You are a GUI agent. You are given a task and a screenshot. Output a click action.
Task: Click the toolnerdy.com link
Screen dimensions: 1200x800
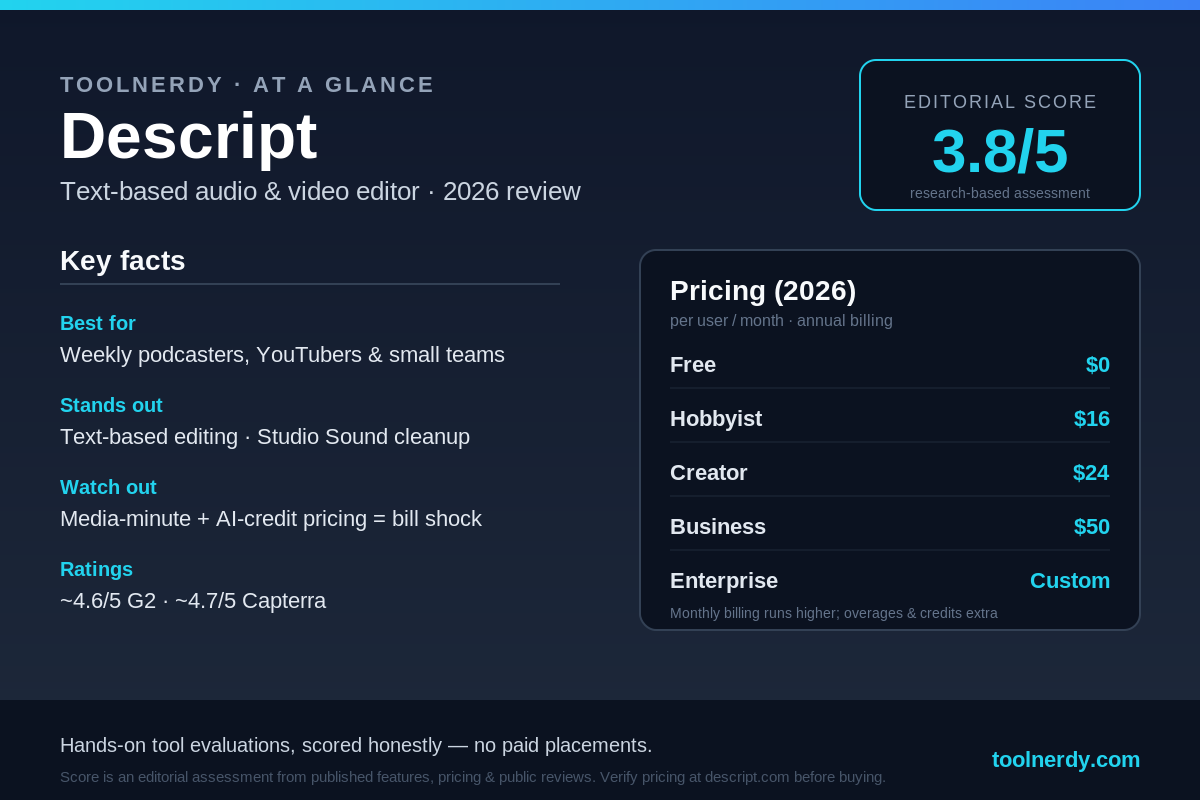coord(1065,760)
